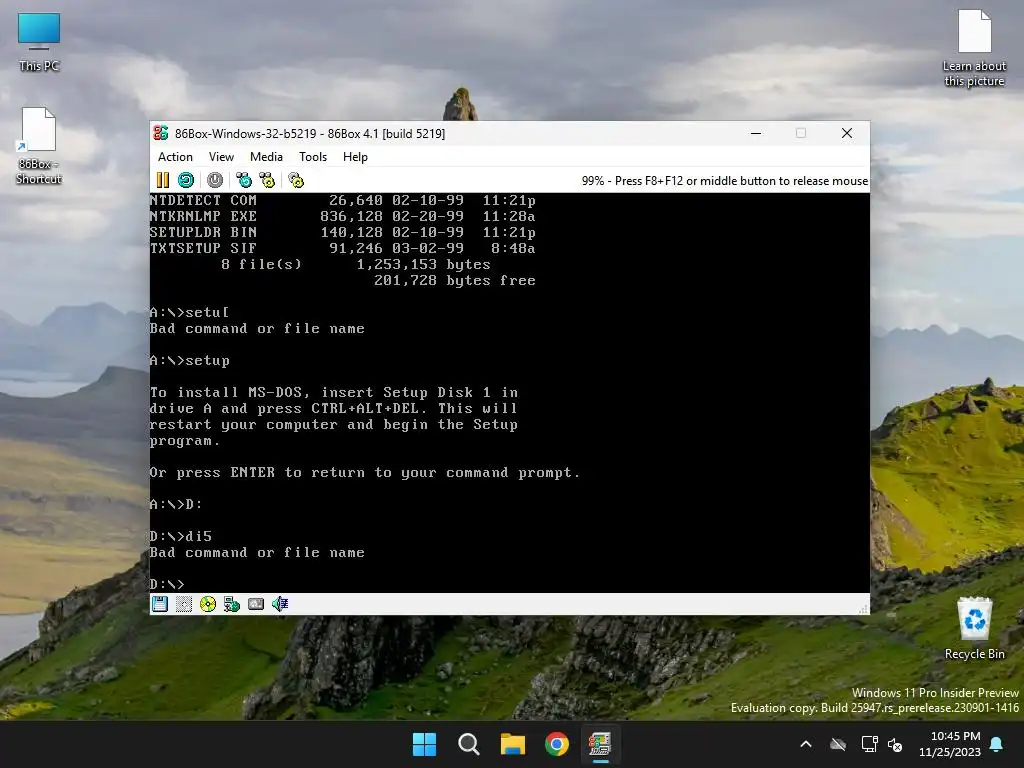Click the gray ACPI shutdown power icon

[x=215, y=180]
